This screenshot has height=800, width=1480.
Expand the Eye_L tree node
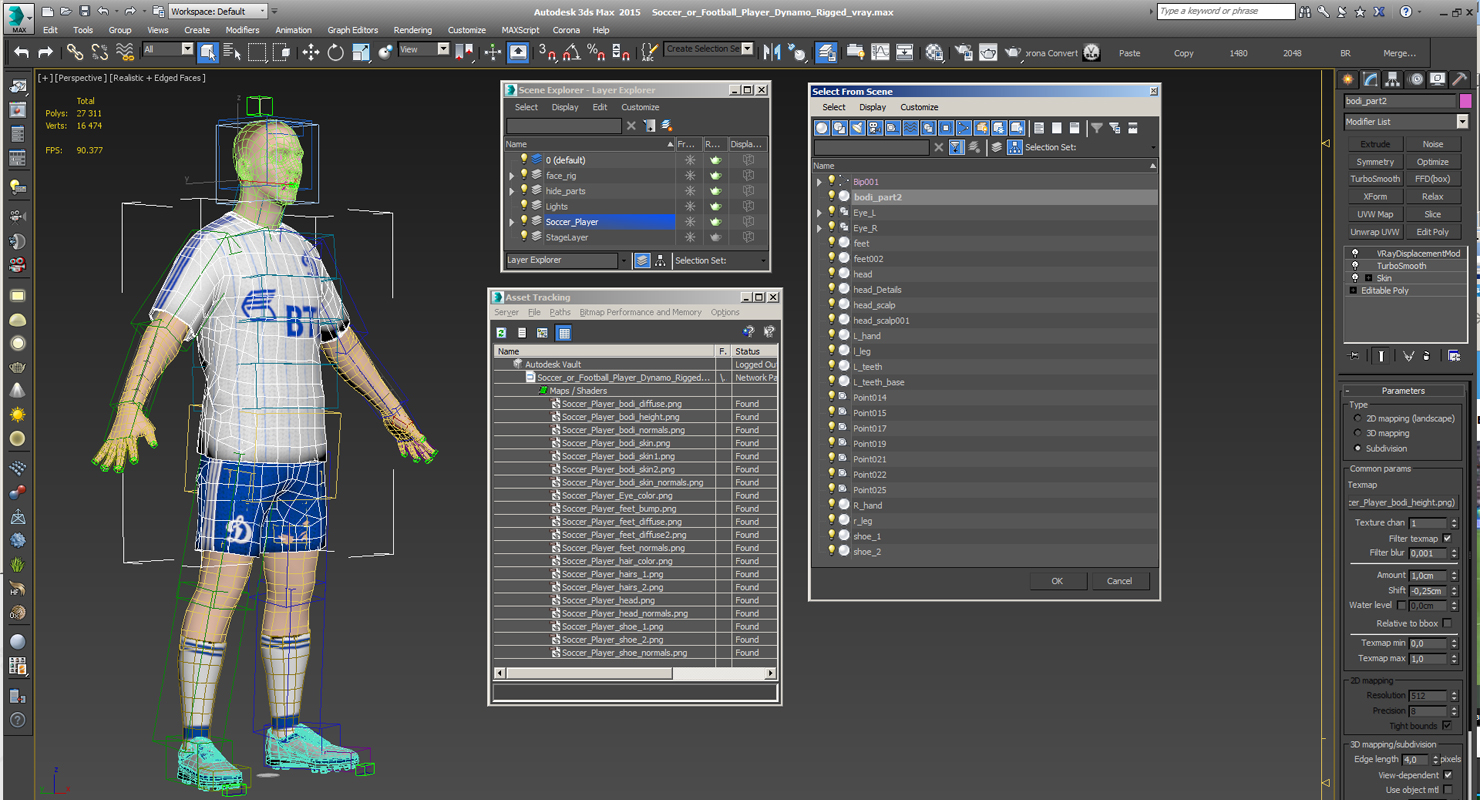(x=819, y=213)
